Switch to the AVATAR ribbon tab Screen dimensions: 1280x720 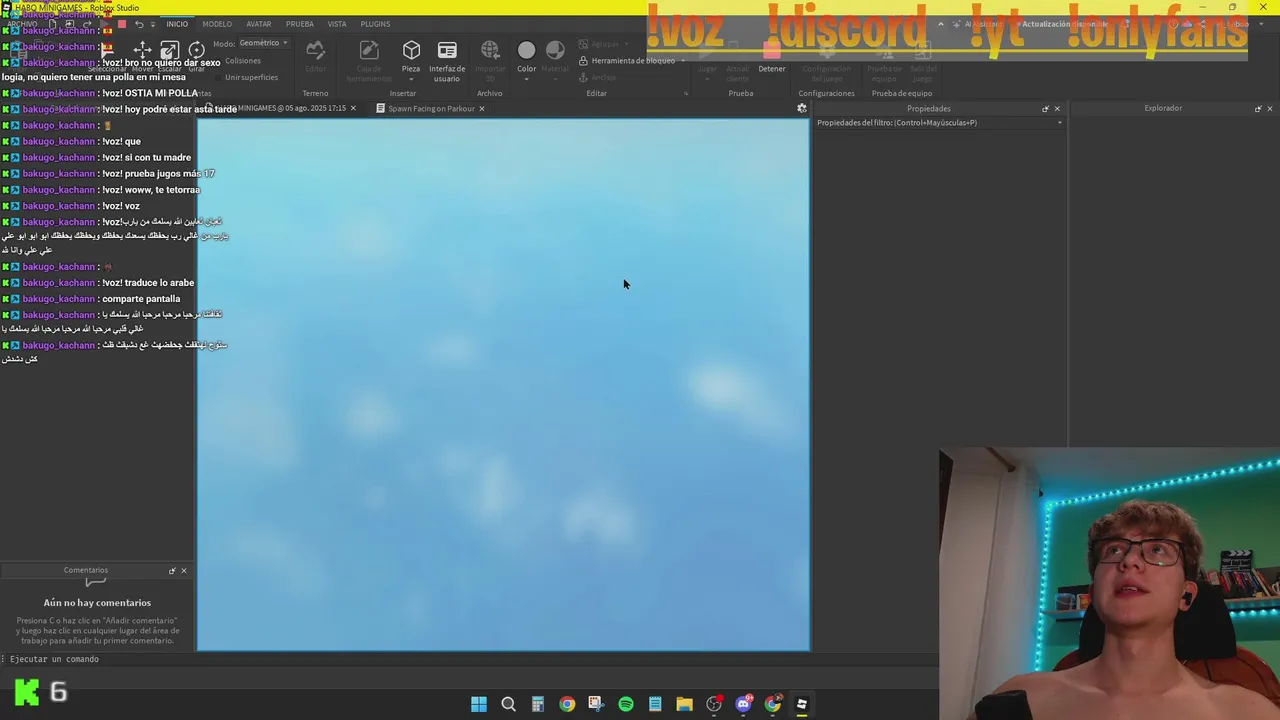pos(259,24)
